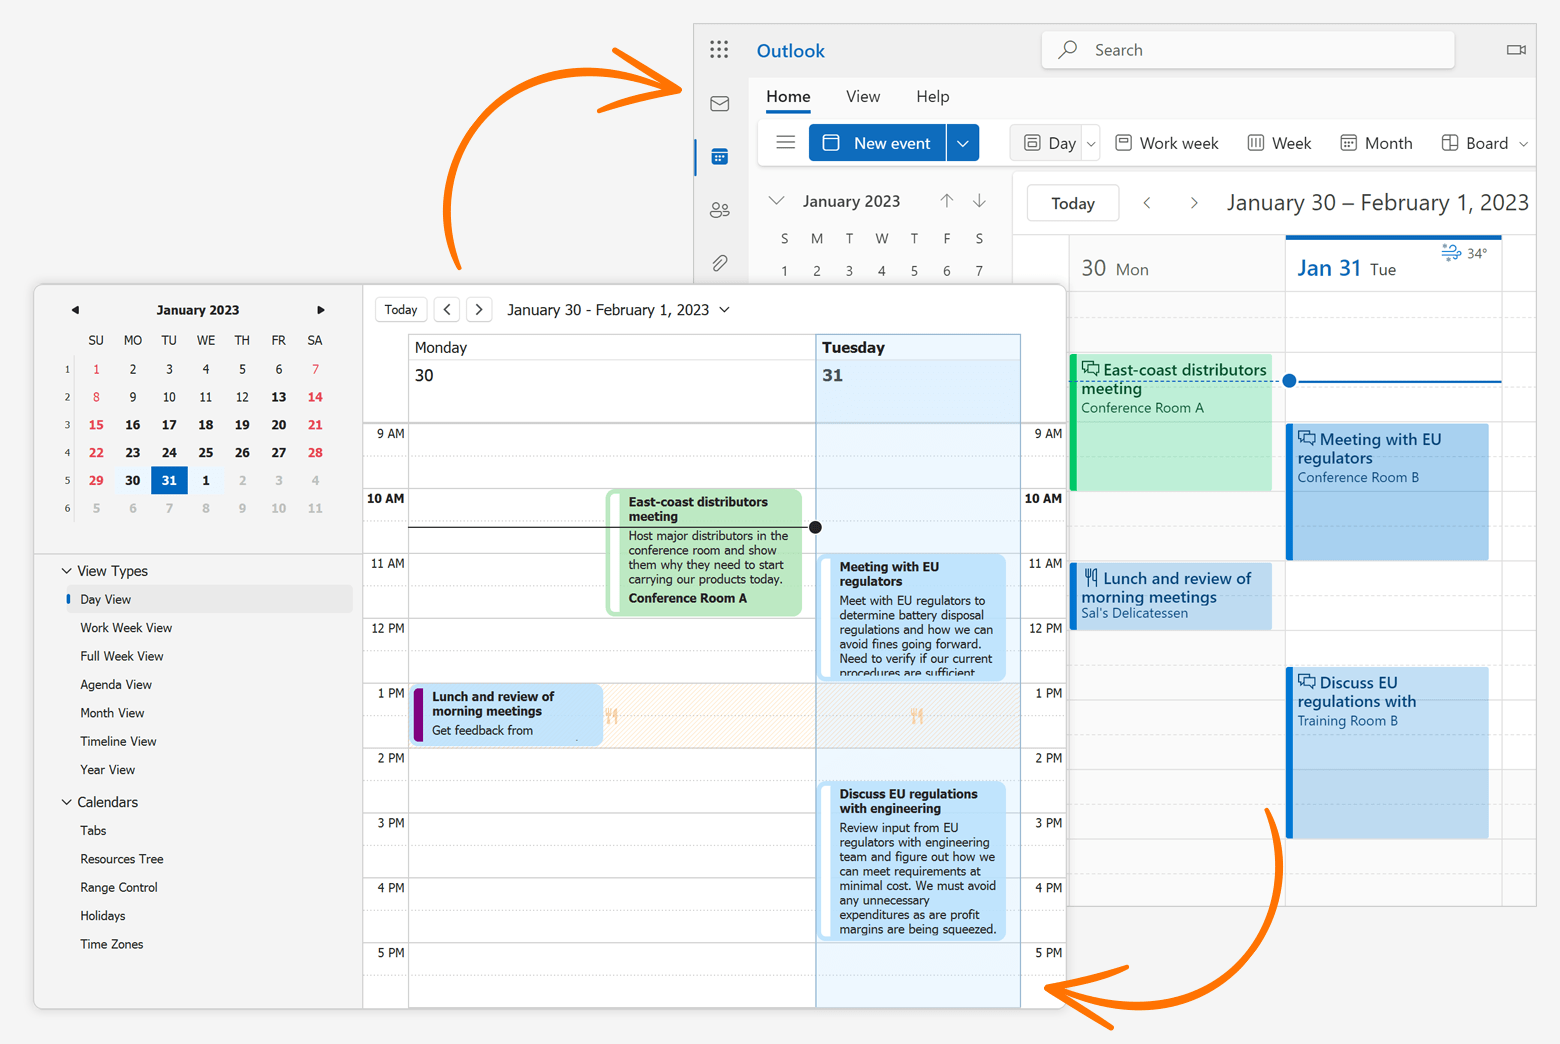
Task: Click the Today button
Action: point(1072,202)
